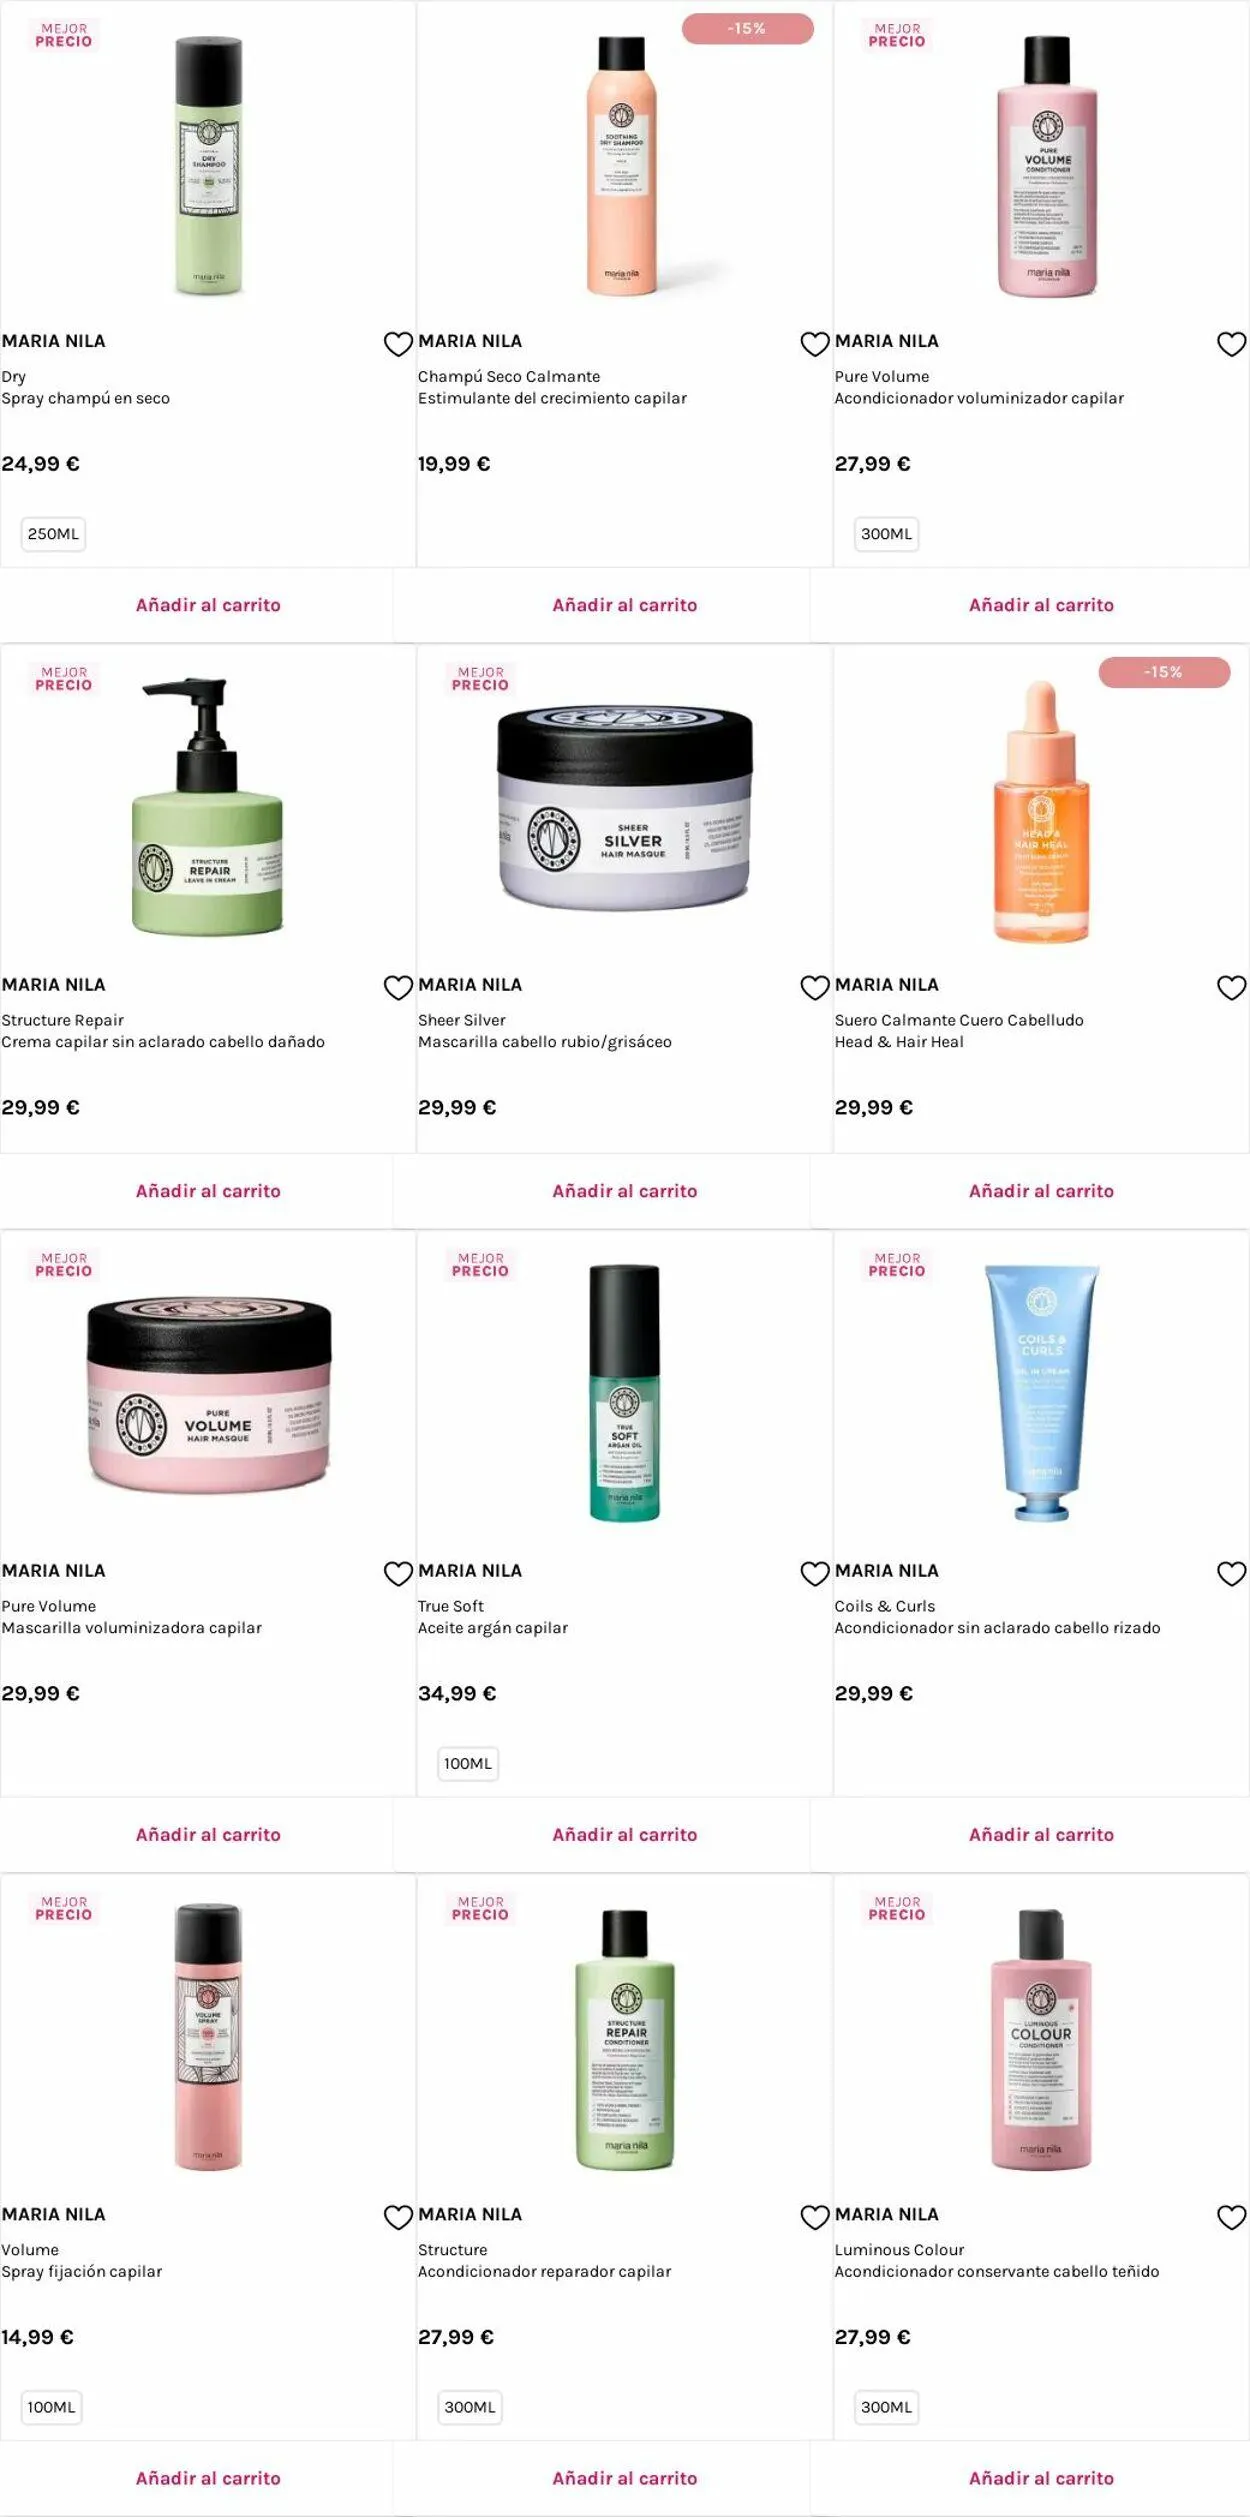Mark Sheer Silver Mascarilla as favorite
Image resolution: width=1250 pixels, height=2517 pixels.
(815, 988)
